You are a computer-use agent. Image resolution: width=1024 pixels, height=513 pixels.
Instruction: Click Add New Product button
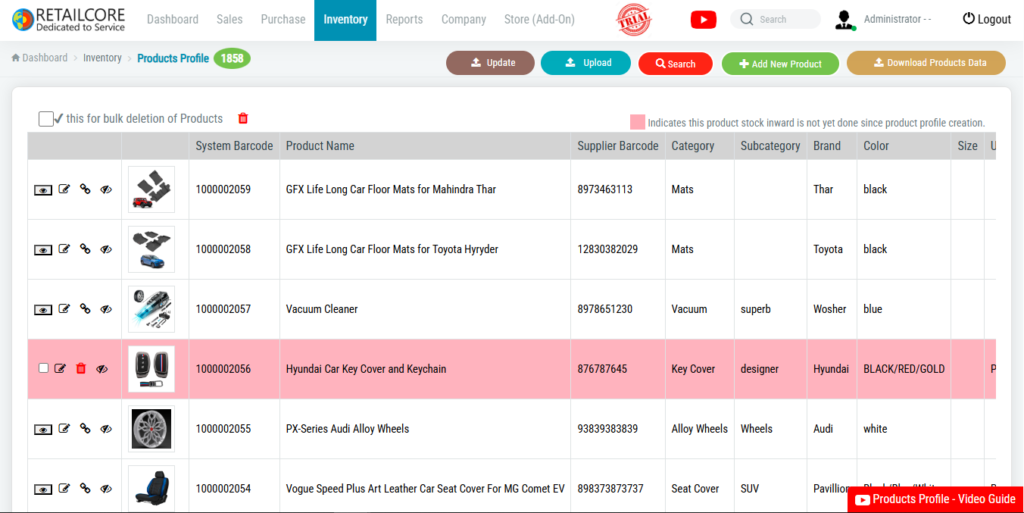(780, 63)
